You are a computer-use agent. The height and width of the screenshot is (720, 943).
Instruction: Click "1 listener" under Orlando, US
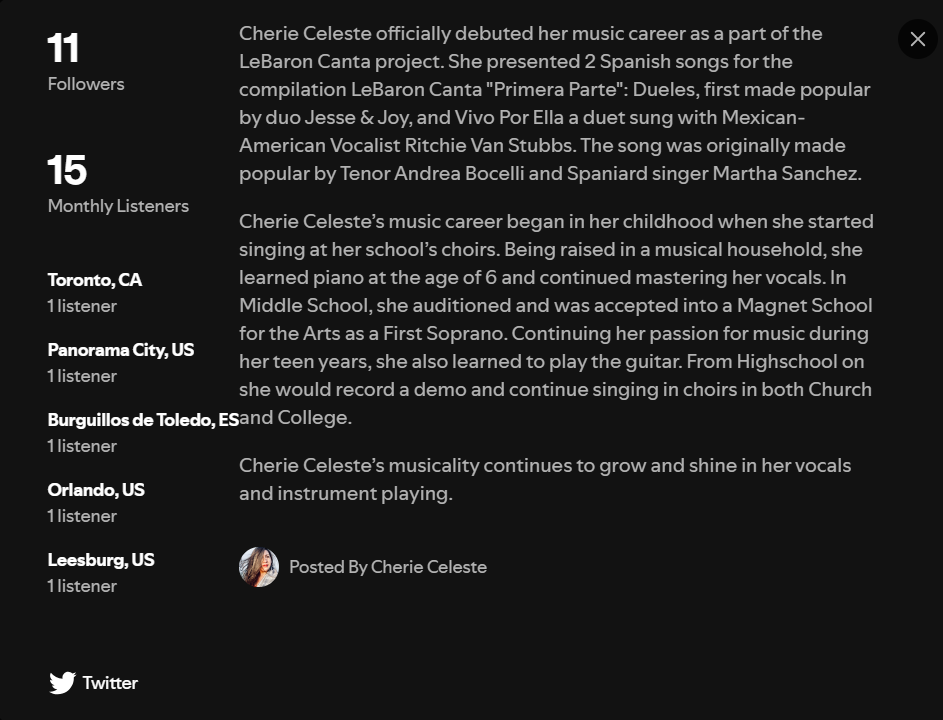click(x=82, y=516)
